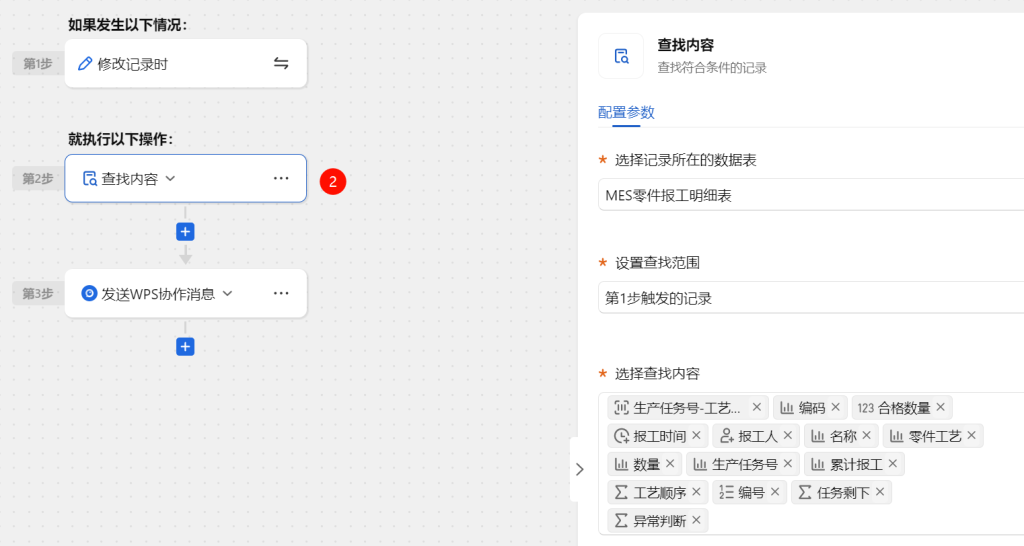Viewport: 1024px width, 546px height.
Task: Click the 查找内容 search icon in step 2
Action: click(89, 178)
